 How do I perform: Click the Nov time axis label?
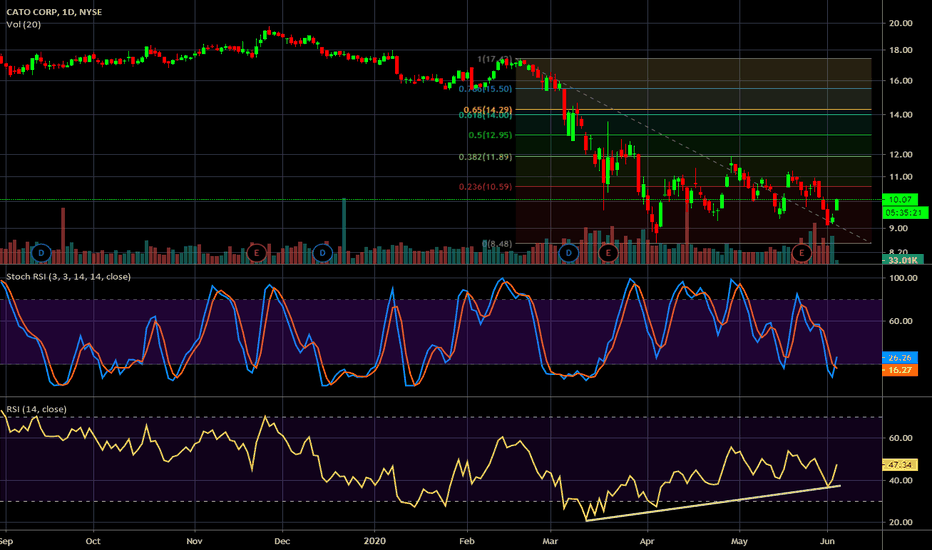click(x=194, y=541)
